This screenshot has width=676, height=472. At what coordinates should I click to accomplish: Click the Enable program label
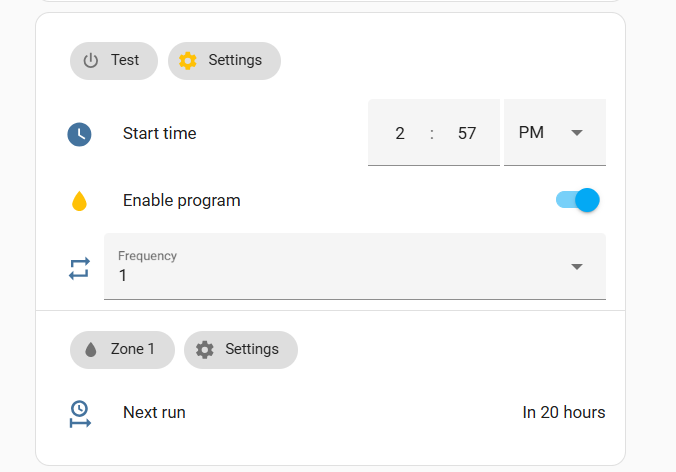[x=182, y=200]
